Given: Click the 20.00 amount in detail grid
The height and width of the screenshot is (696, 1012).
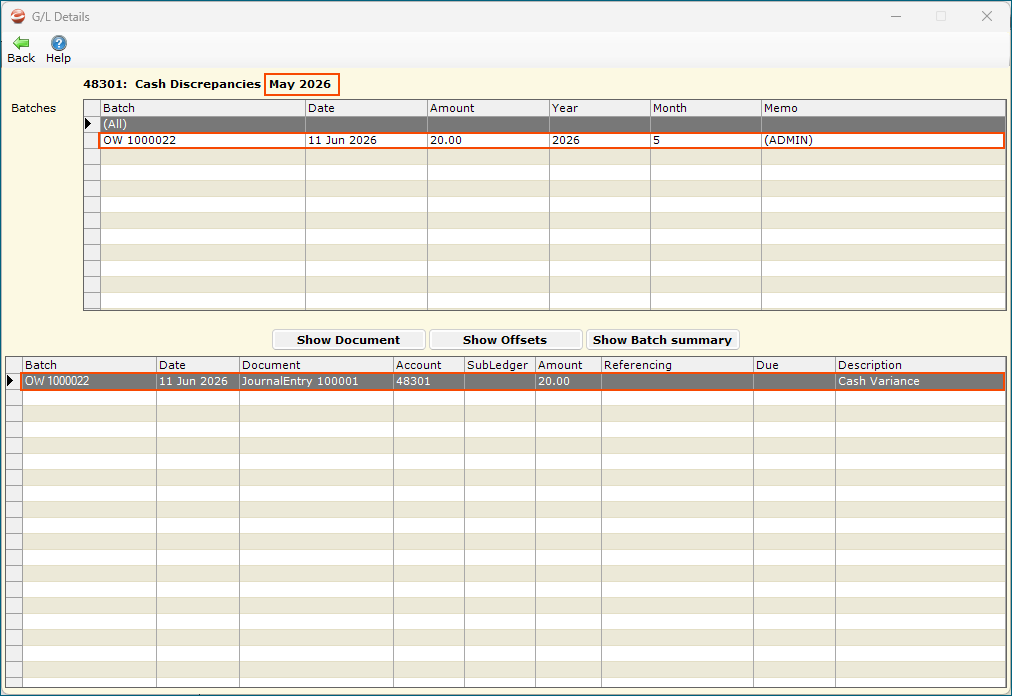Looking at the screenshot, I should (568, 381).
